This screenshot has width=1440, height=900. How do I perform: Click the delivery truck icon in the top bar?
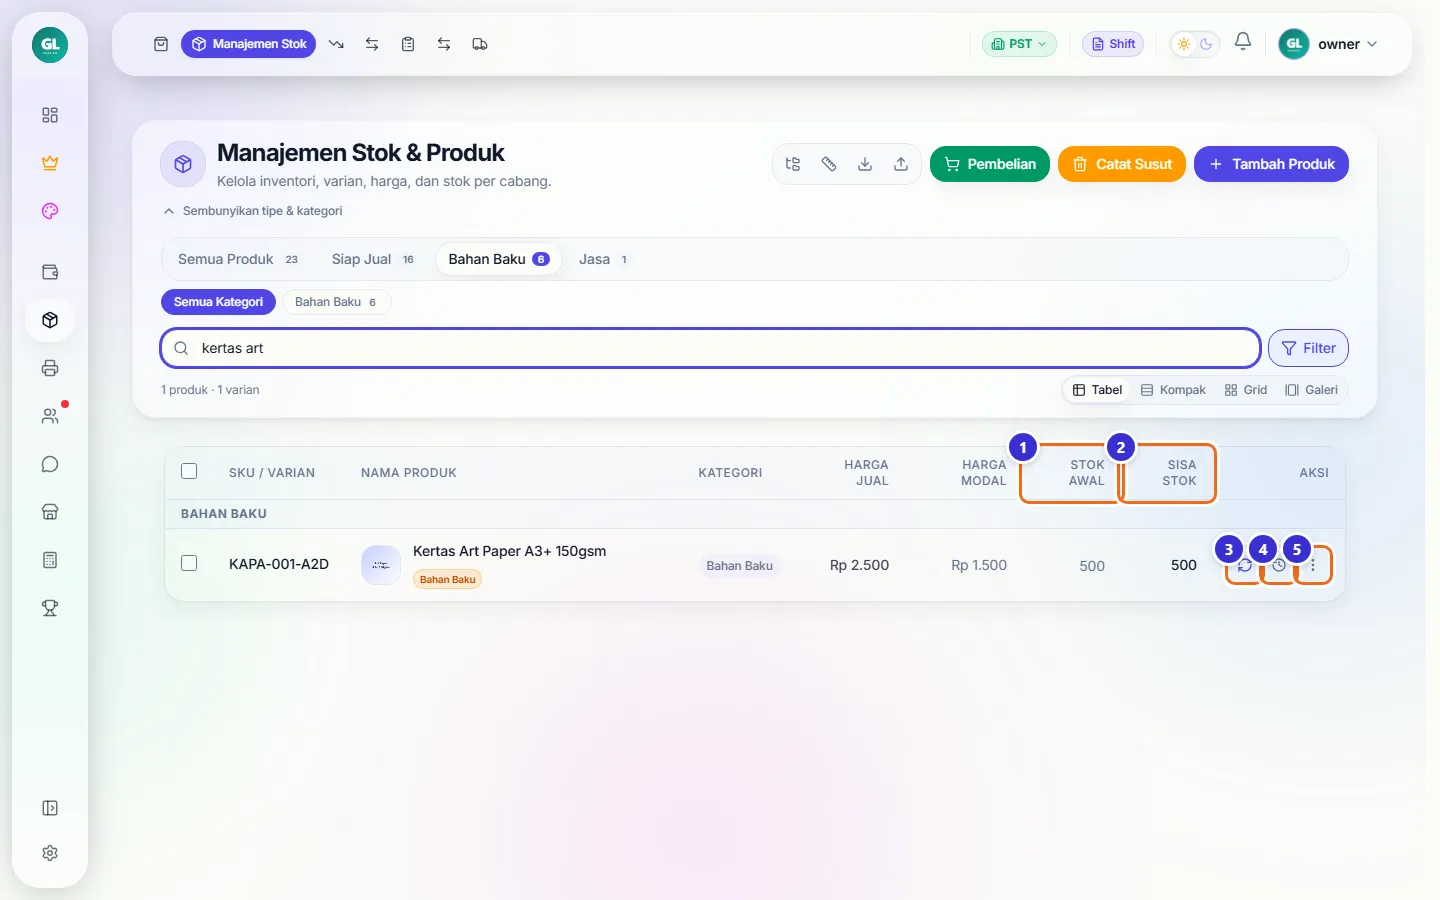tap(480, 44)
